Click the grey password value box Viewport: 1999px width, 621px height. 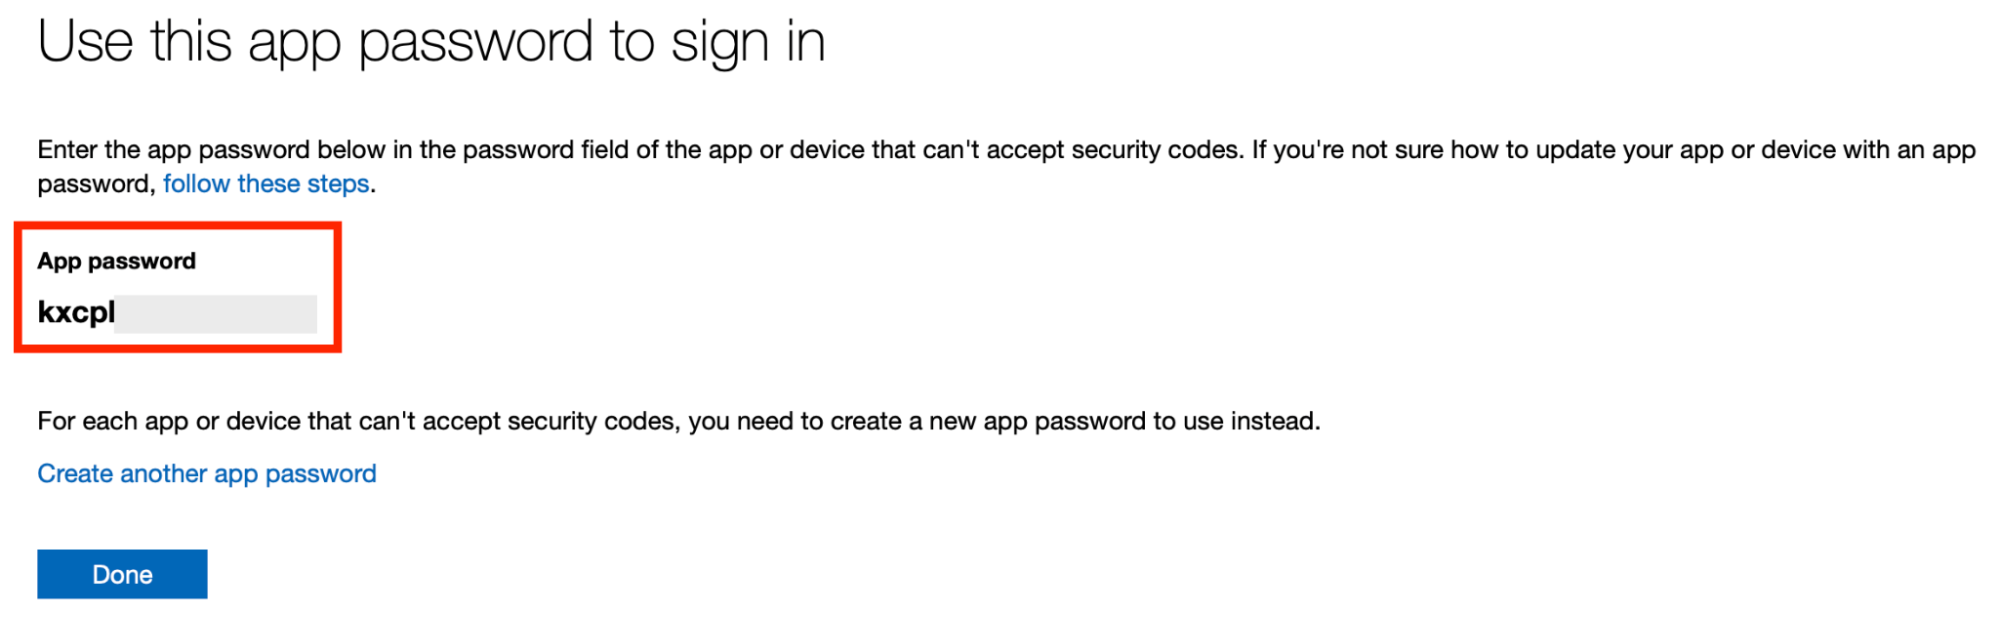click(215, 312)
